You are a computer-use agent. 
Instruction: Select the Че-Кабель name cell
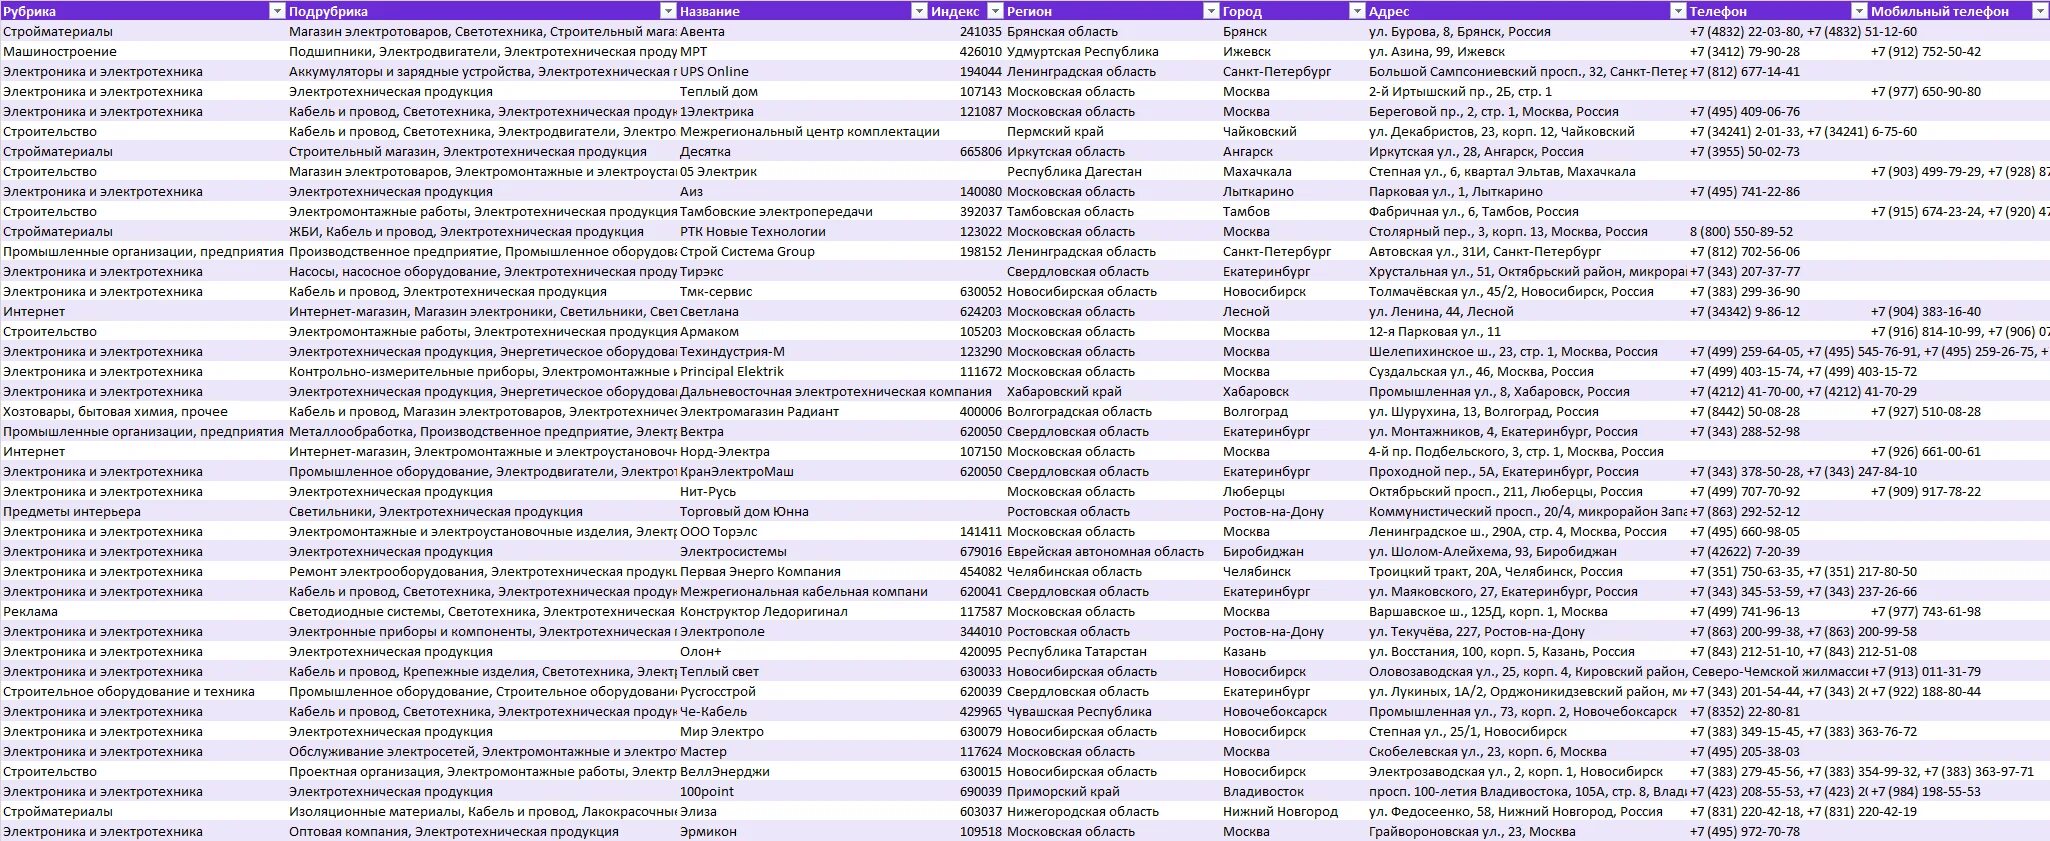point(802,711)
